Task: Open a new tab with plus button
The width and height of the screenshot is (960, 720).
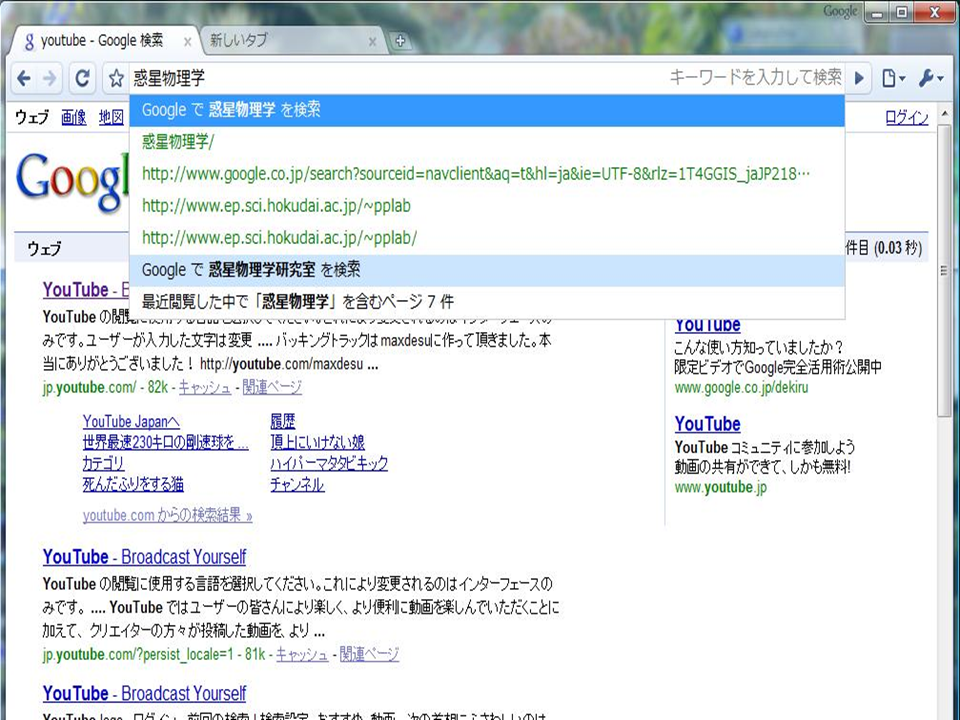Action: point(400,41)
